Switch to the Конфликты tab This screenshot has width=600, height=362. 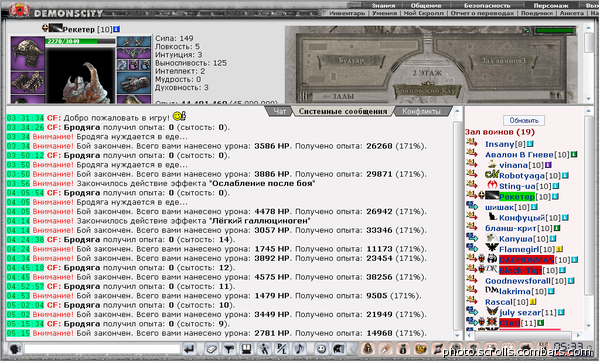[422, 111]
